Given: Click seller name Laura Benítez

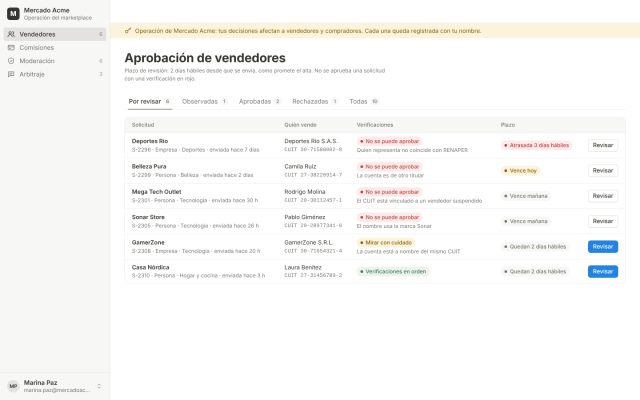Looking at the screenshot, I should [x=303, y=267].
